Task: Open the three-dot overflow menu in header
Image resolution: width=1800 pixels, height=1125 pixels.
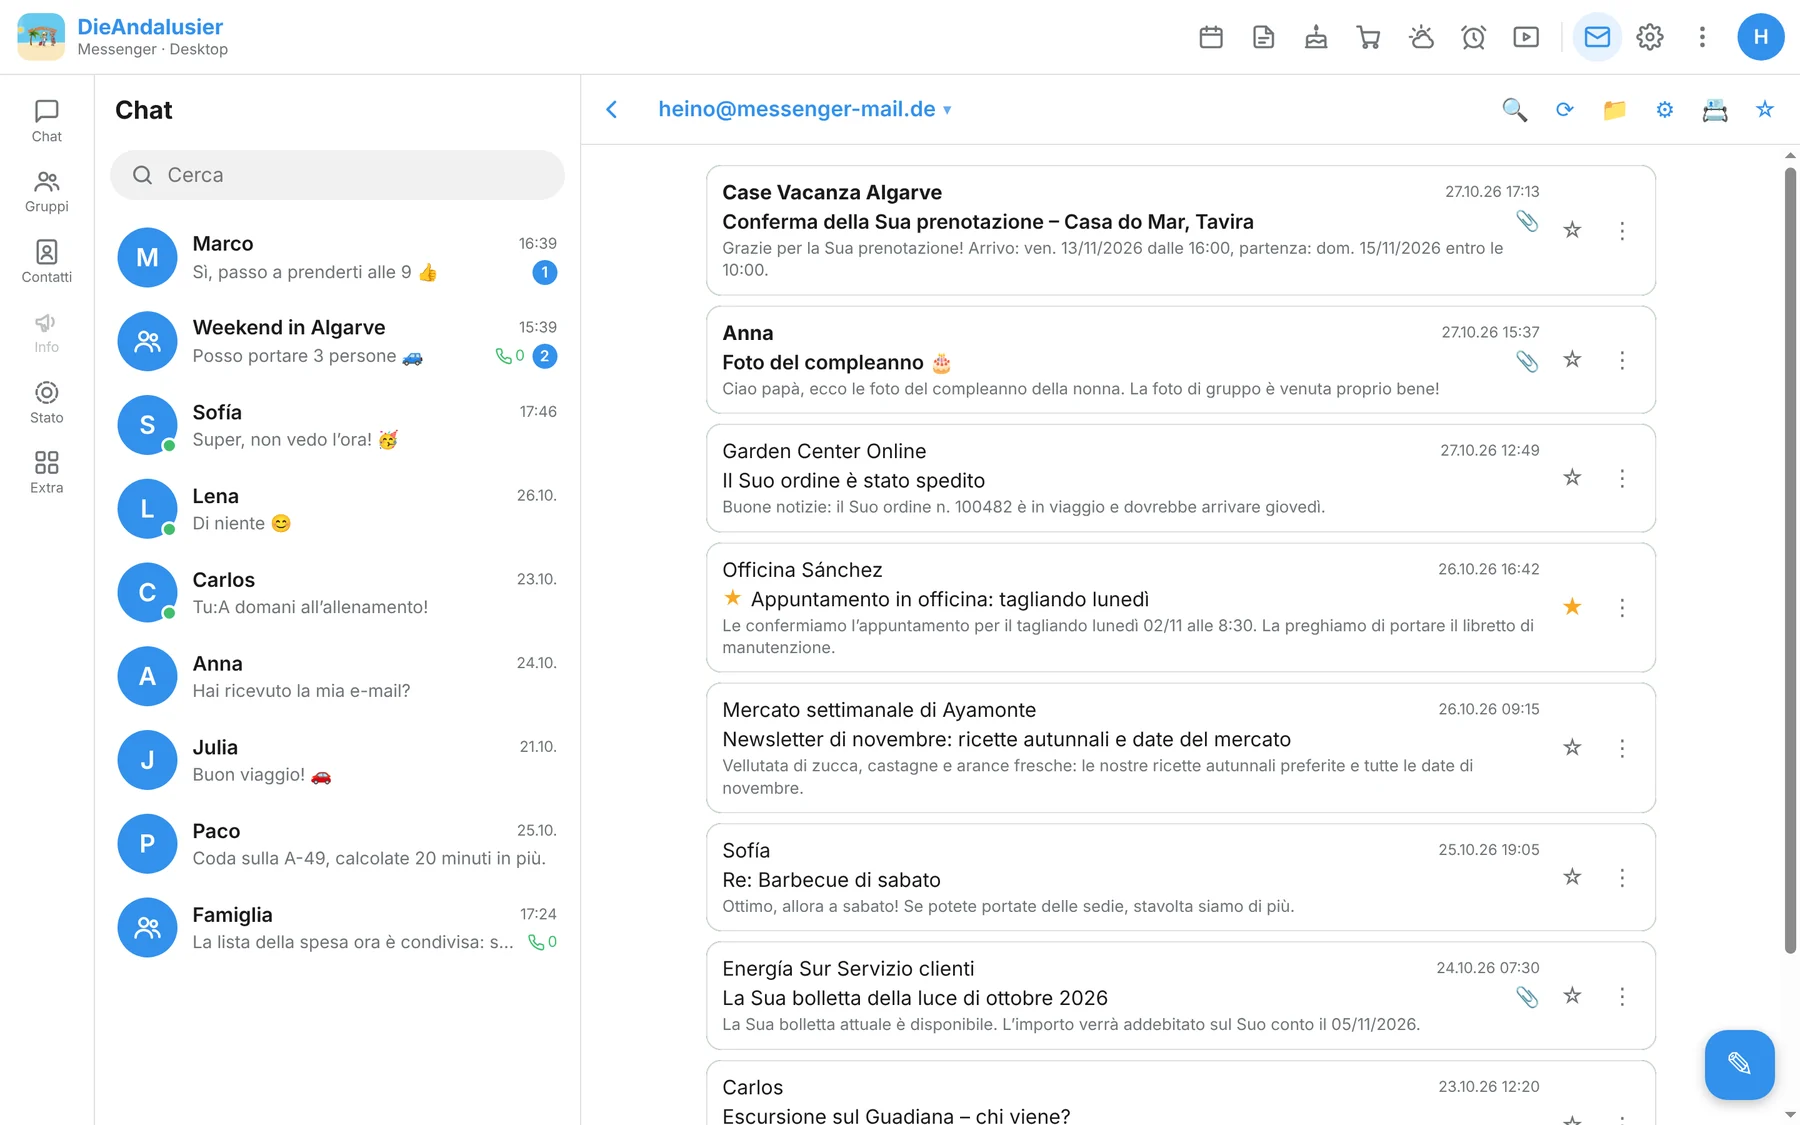Action: (x=1702, y=37)
